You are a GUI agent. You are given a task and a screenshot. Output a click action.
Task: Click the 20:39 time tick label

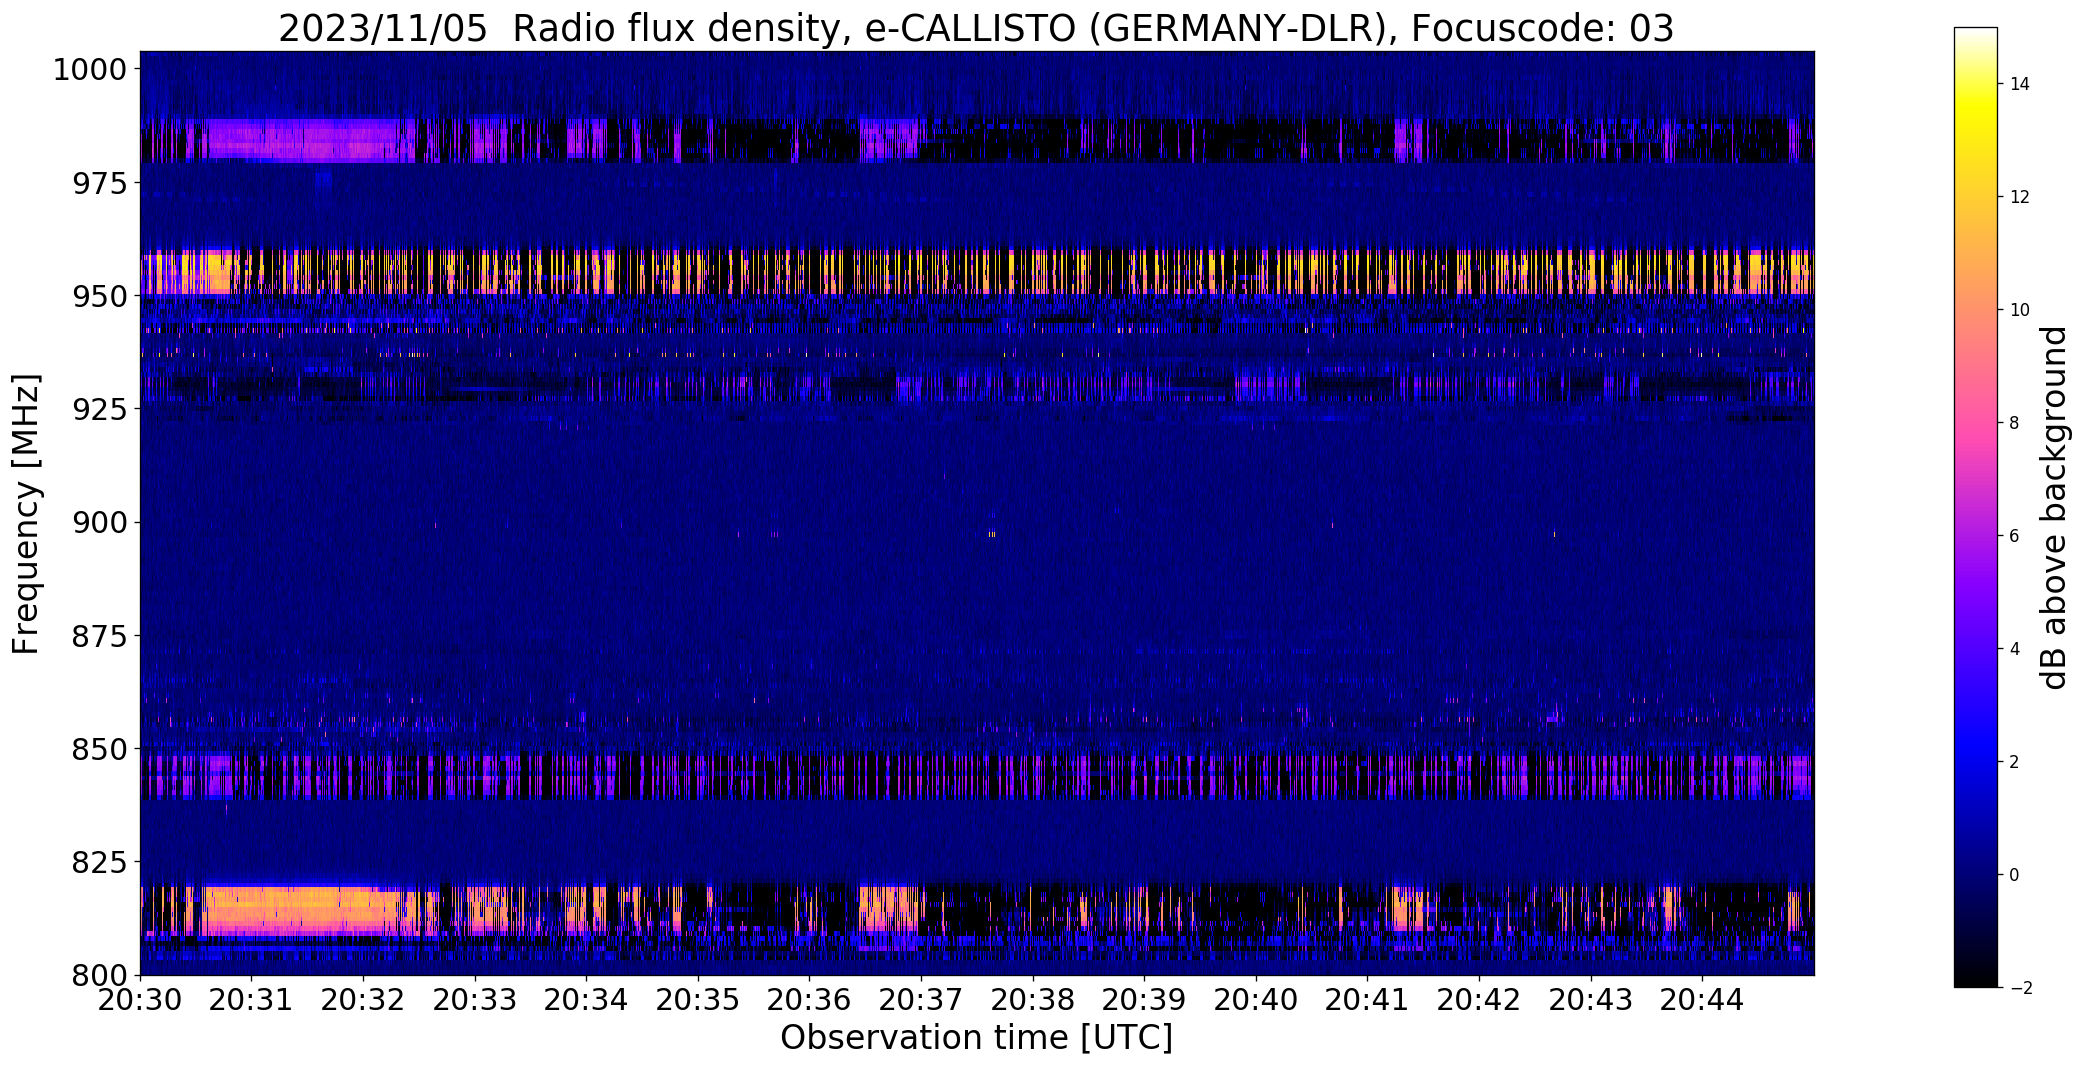1145,999
